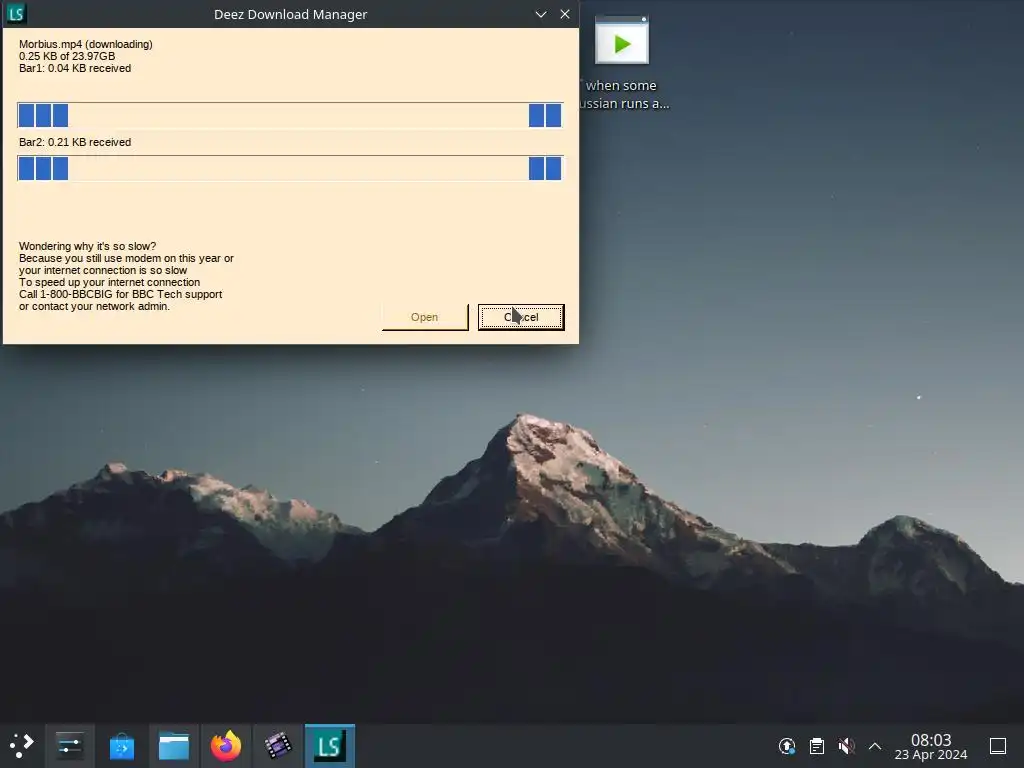Viewport: 1024px width, 768px height.
Task: Launch Discover software store from taskbar
Action: (x=121, y=746)
